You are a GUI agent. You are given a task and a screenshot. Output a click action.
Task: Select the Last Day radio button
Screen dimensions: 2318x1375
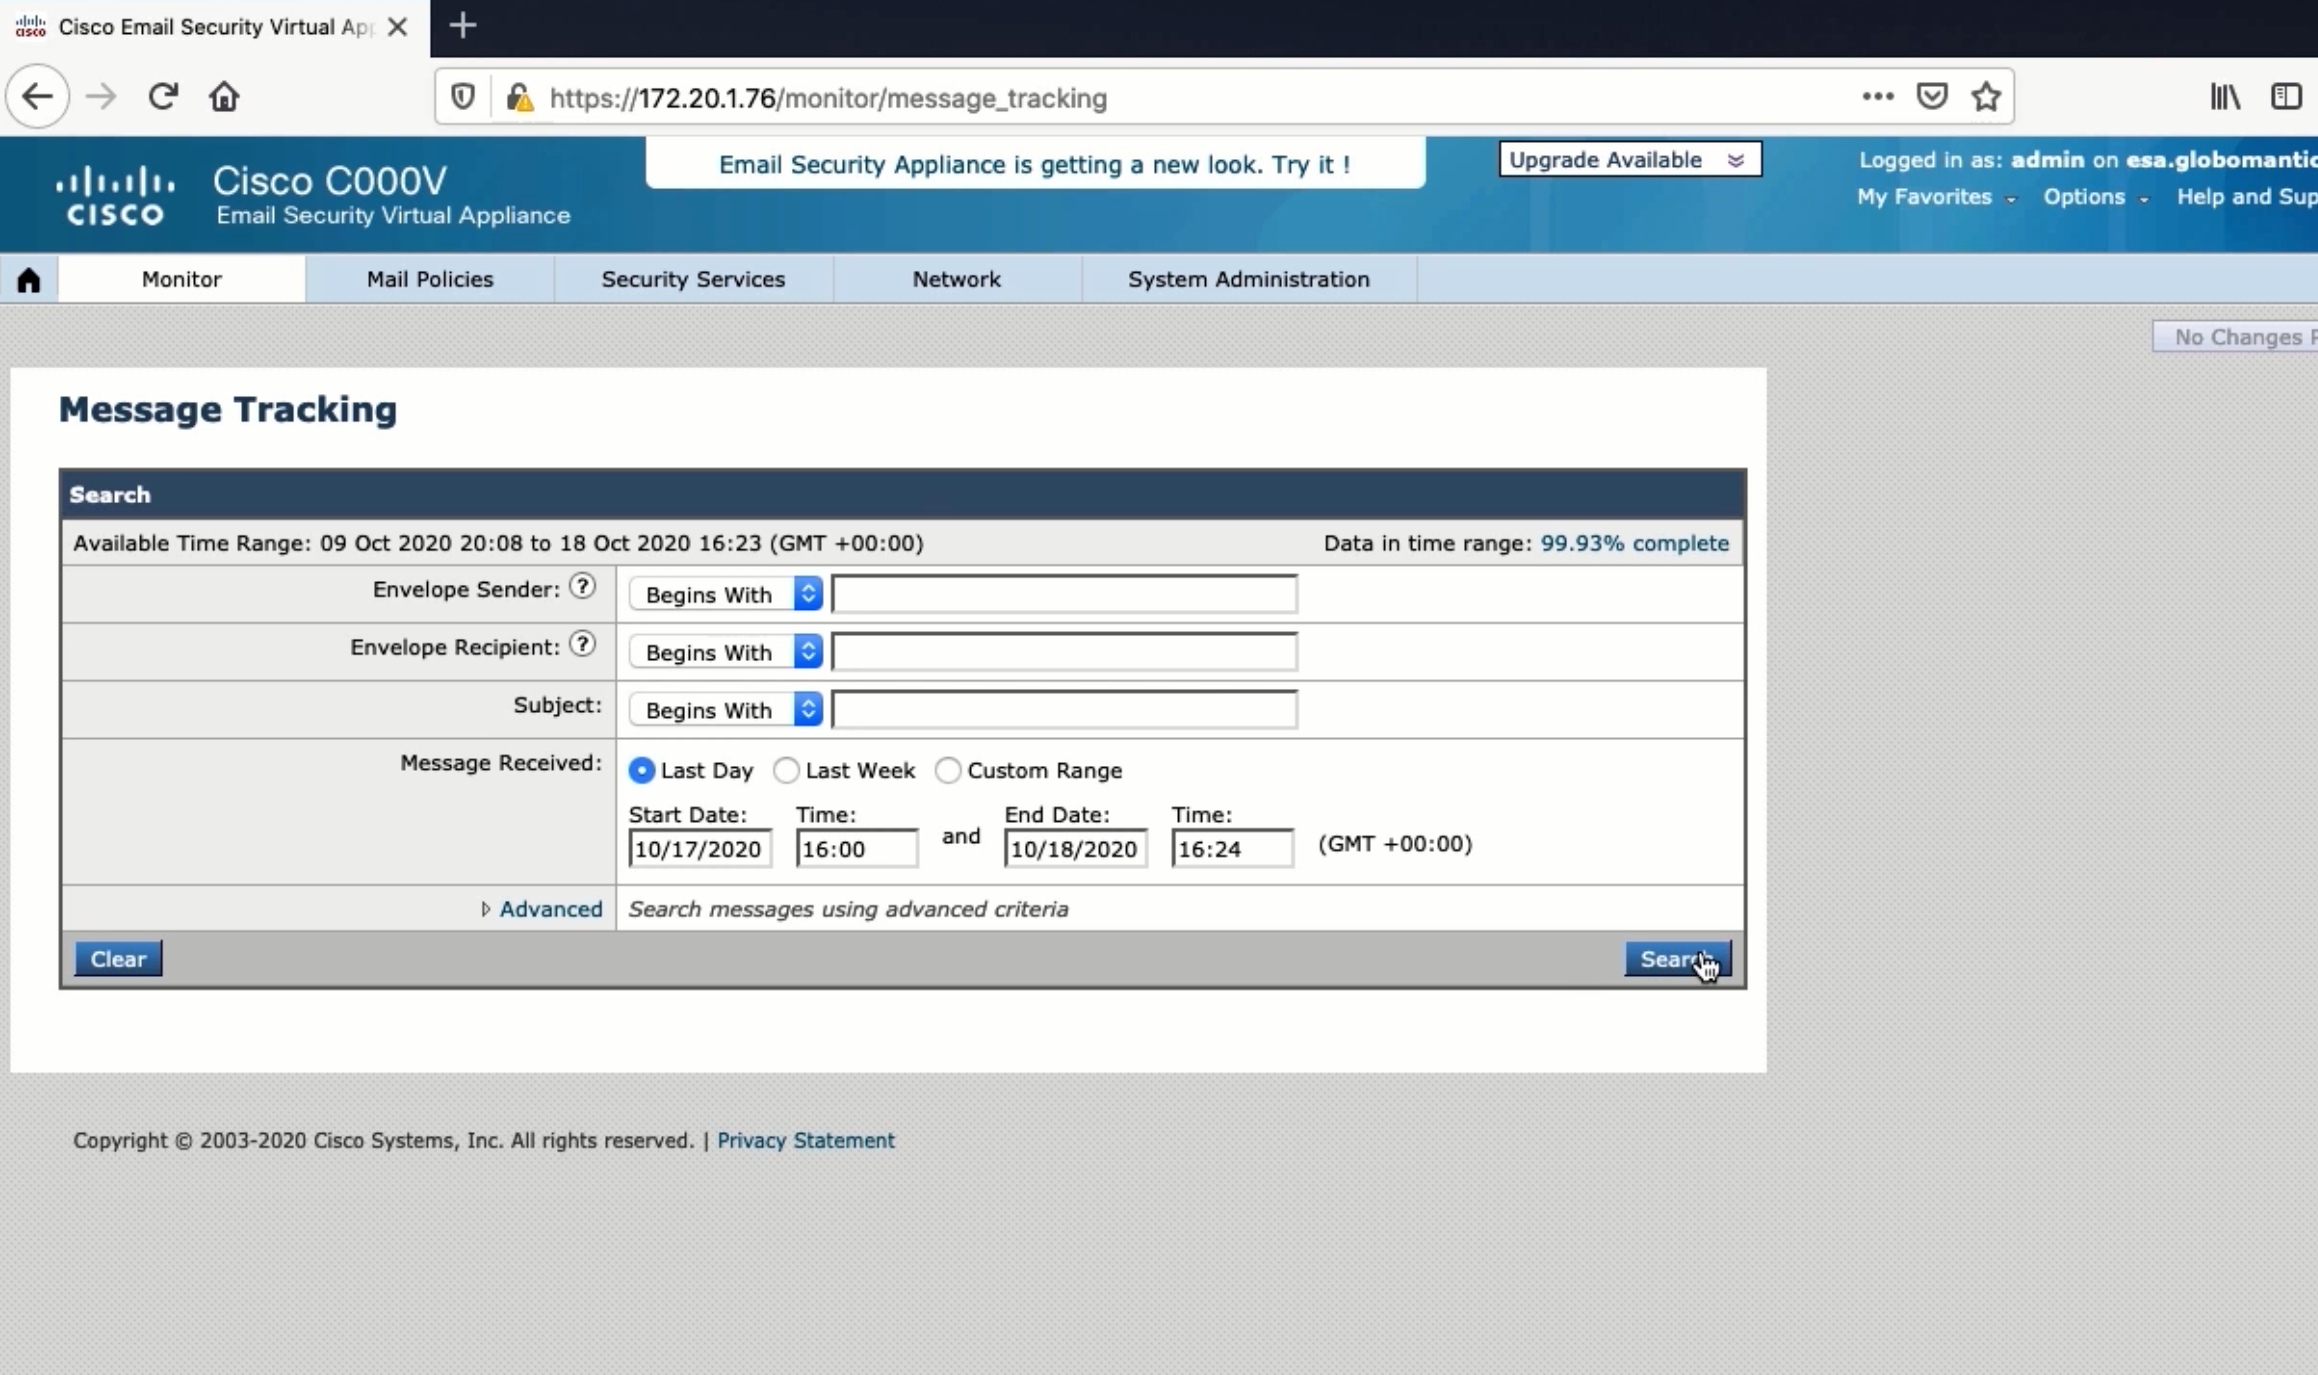pos(642,771)
